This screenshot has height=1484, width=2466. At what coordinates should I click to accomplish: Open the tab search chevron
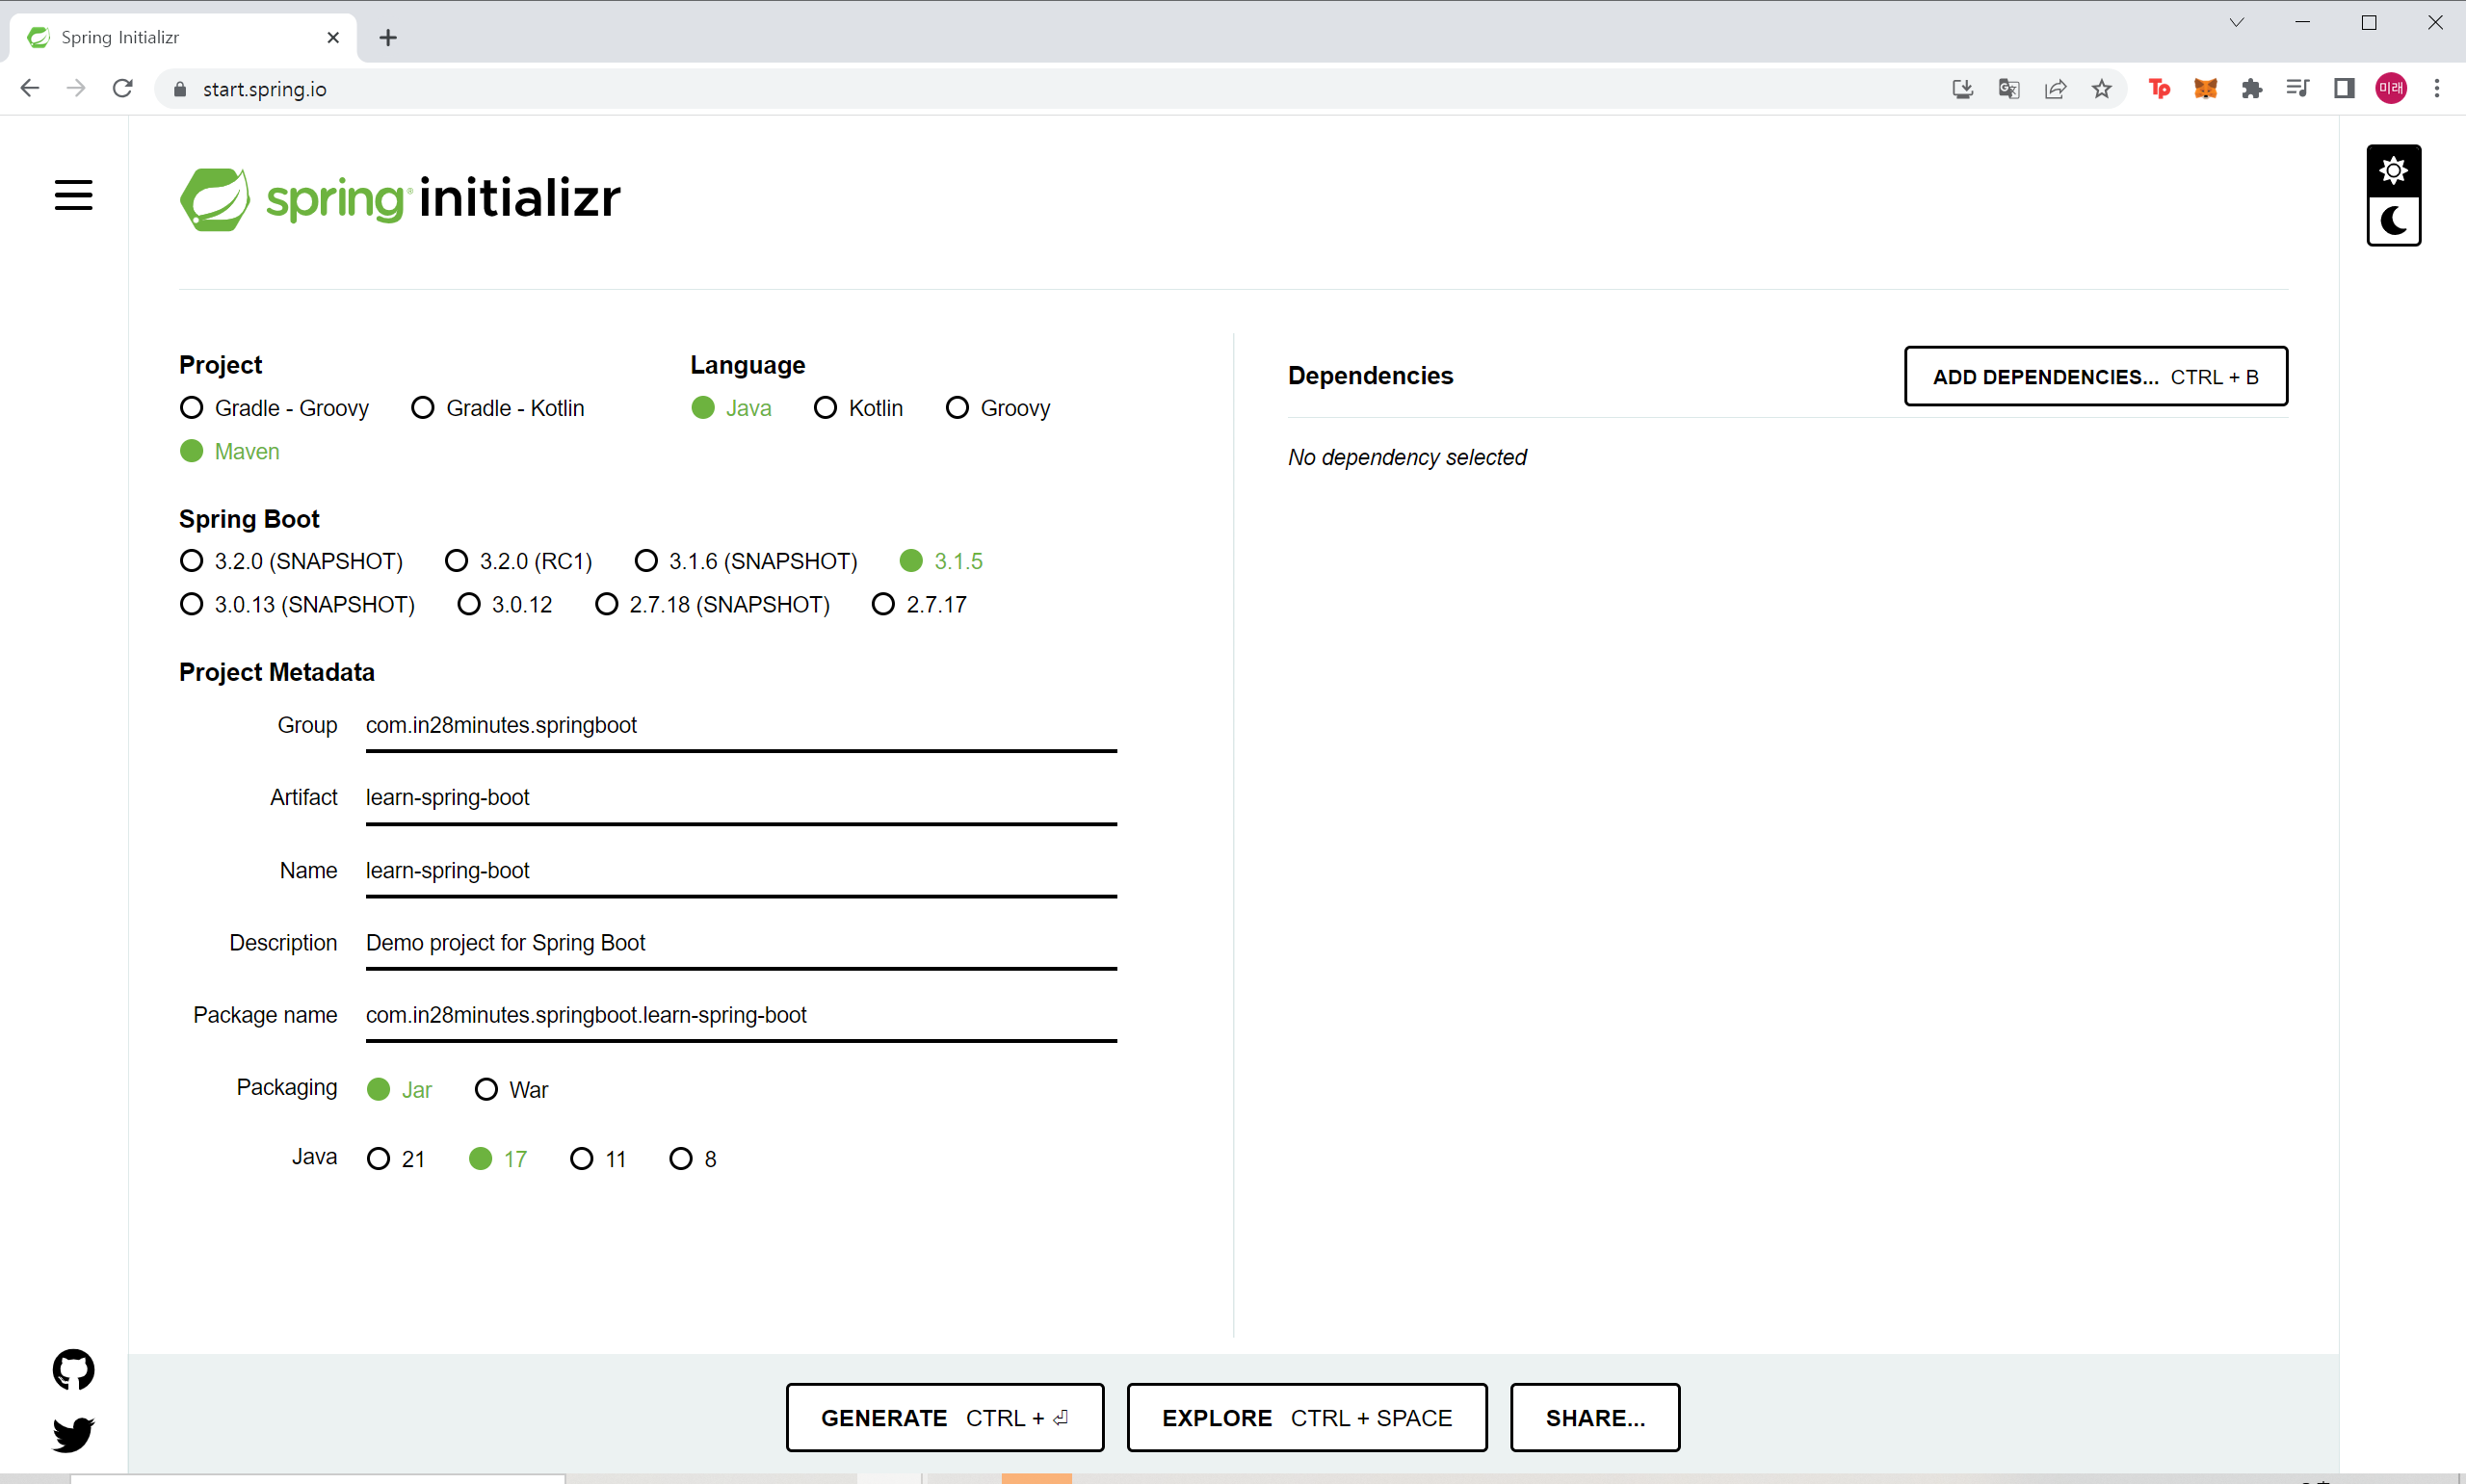2236,22
